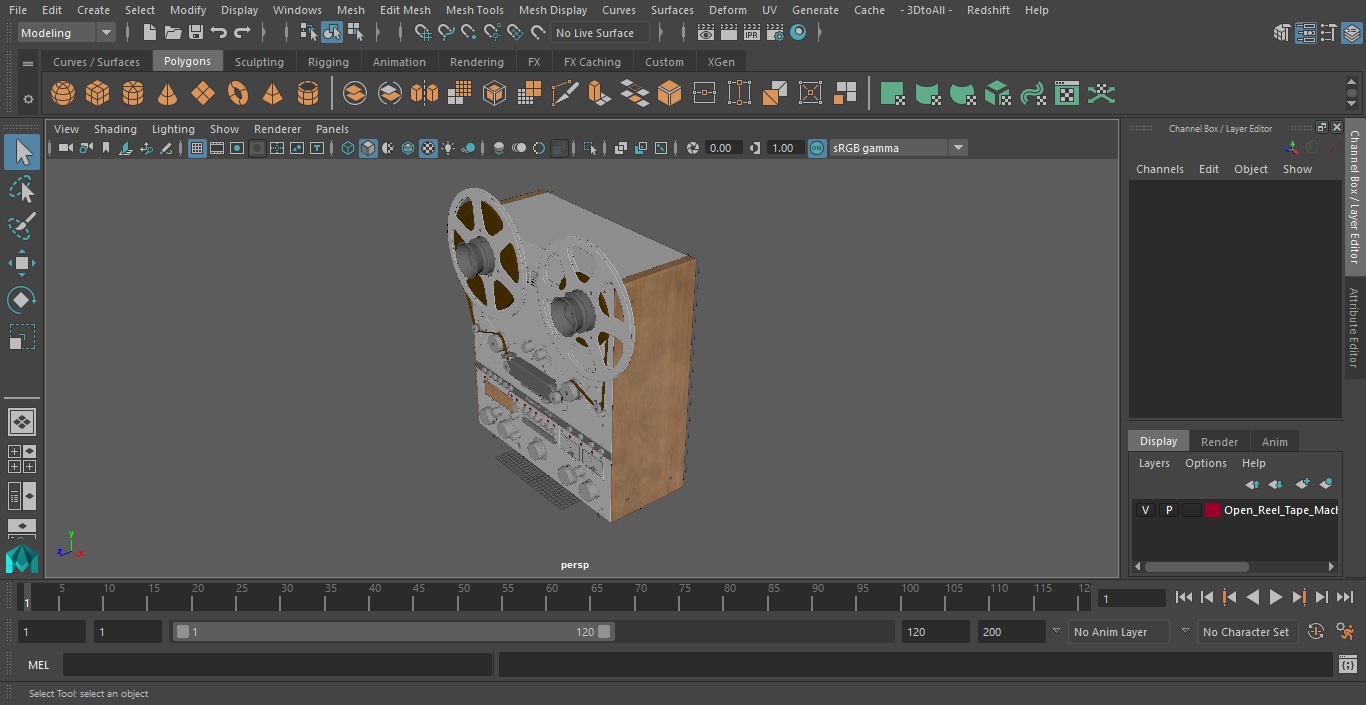1366x705 pixels.
Task: Create a new scene file icon
Action: pyautogui.click(x=149, y=33)
